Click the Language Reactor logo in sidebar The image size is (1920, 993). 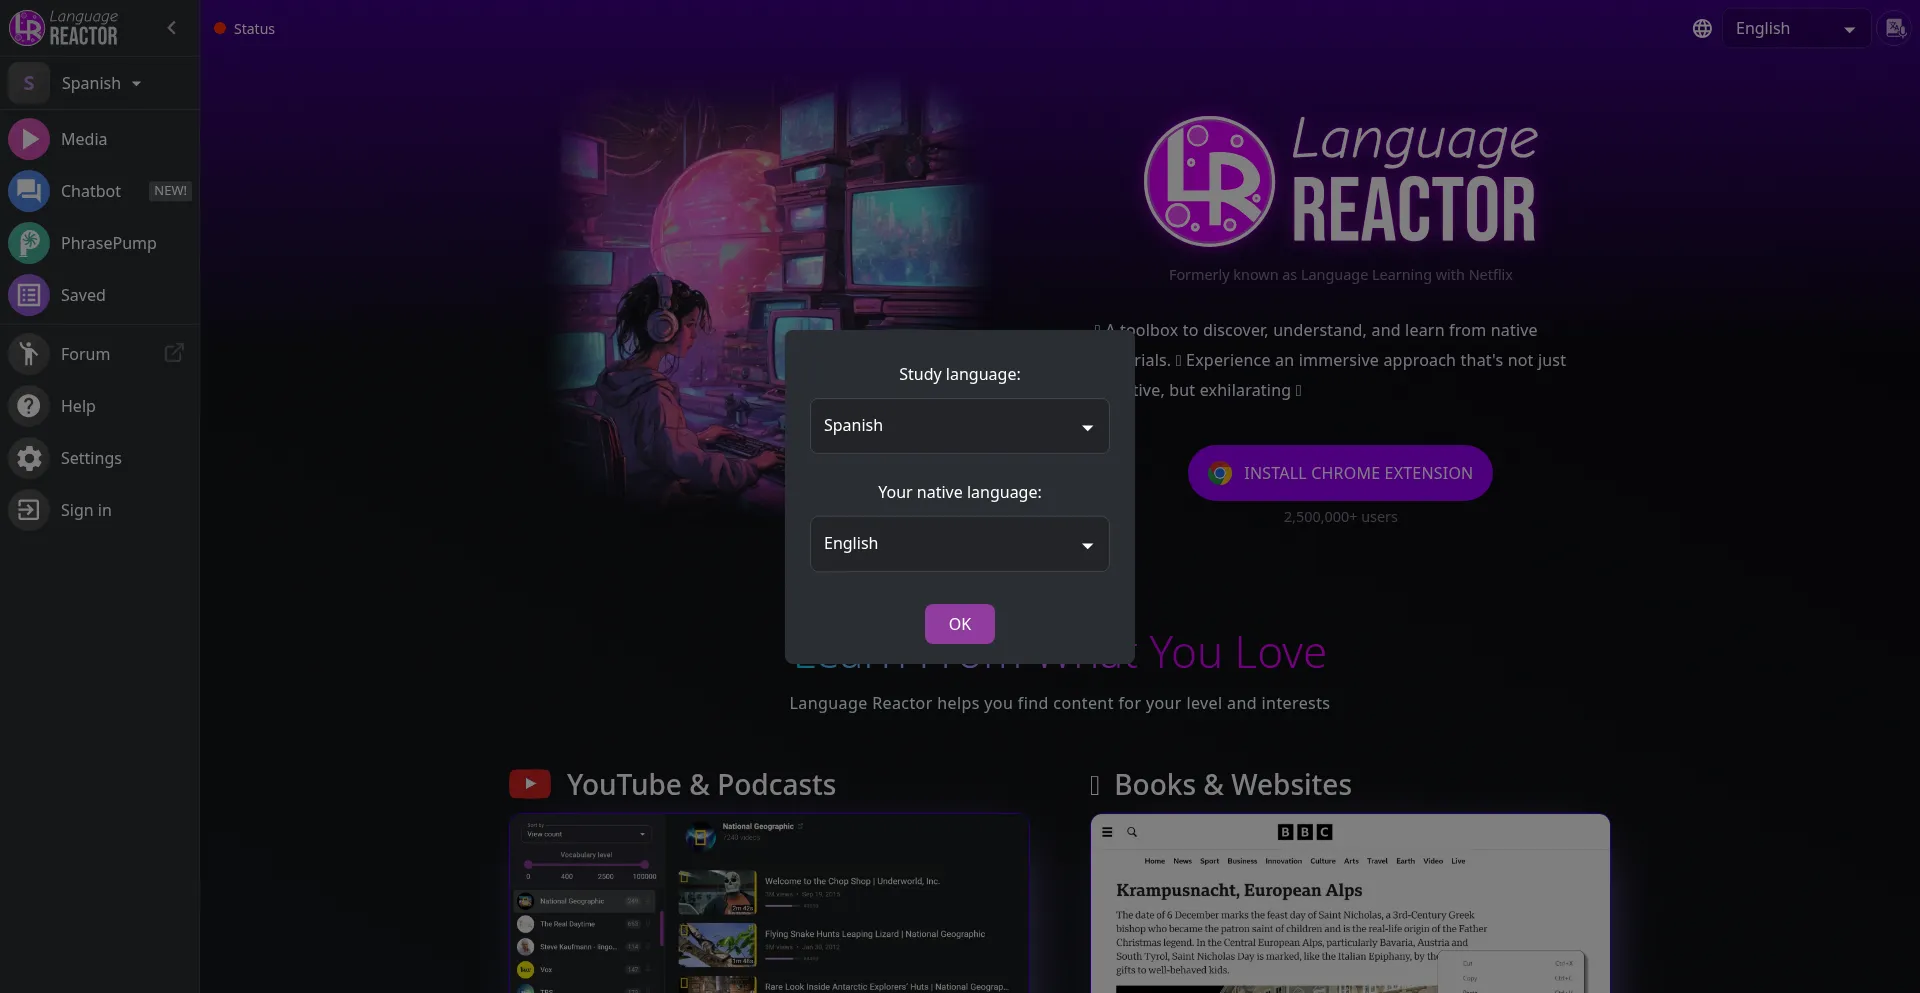click(64, 28)
